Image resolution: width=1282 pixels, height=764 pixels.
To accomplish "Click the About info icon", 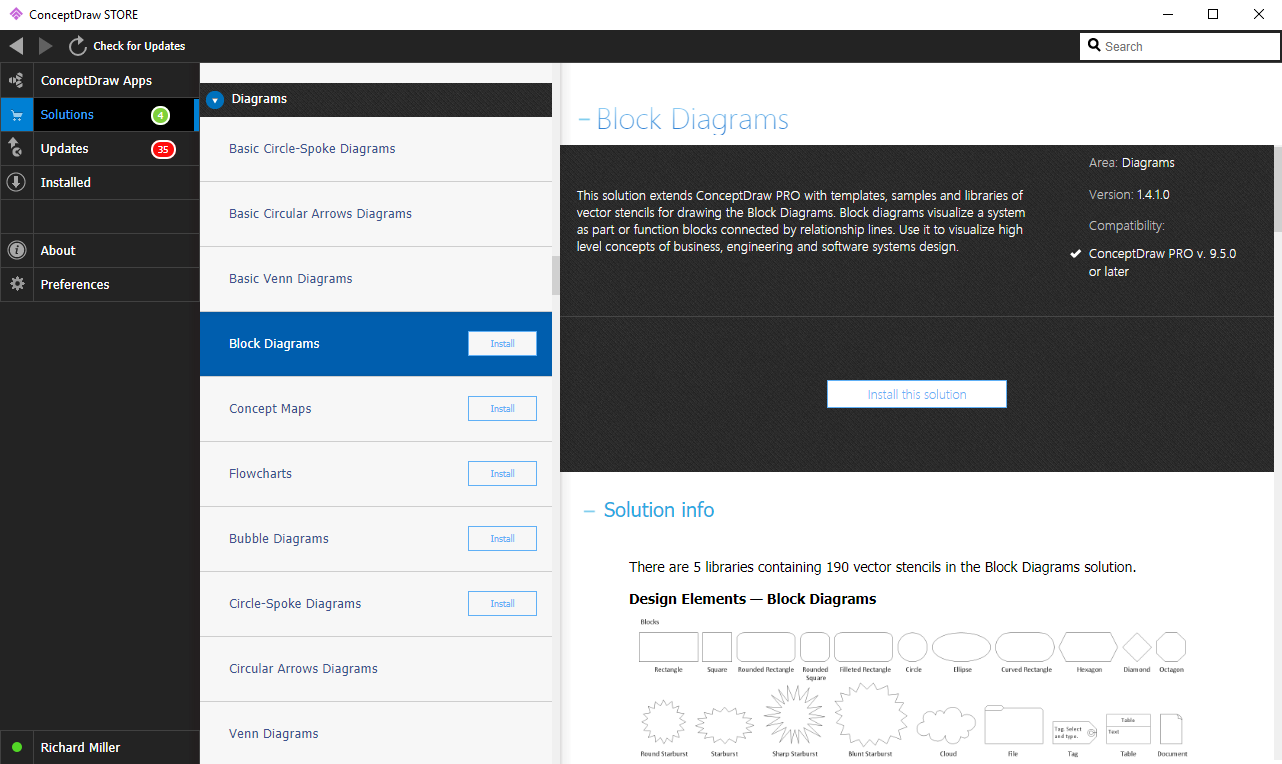I will click(x=16, y=251).
